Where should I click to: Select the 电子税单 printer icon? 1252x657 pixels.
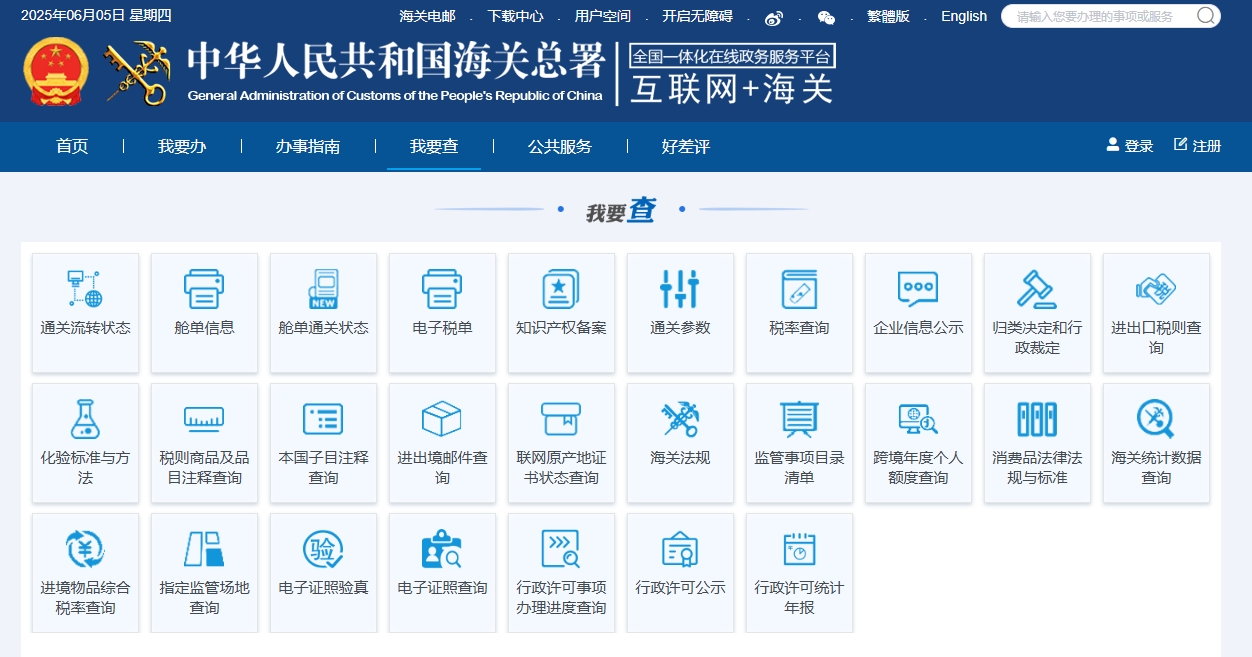pyautogui.click(x=442, y=288)
